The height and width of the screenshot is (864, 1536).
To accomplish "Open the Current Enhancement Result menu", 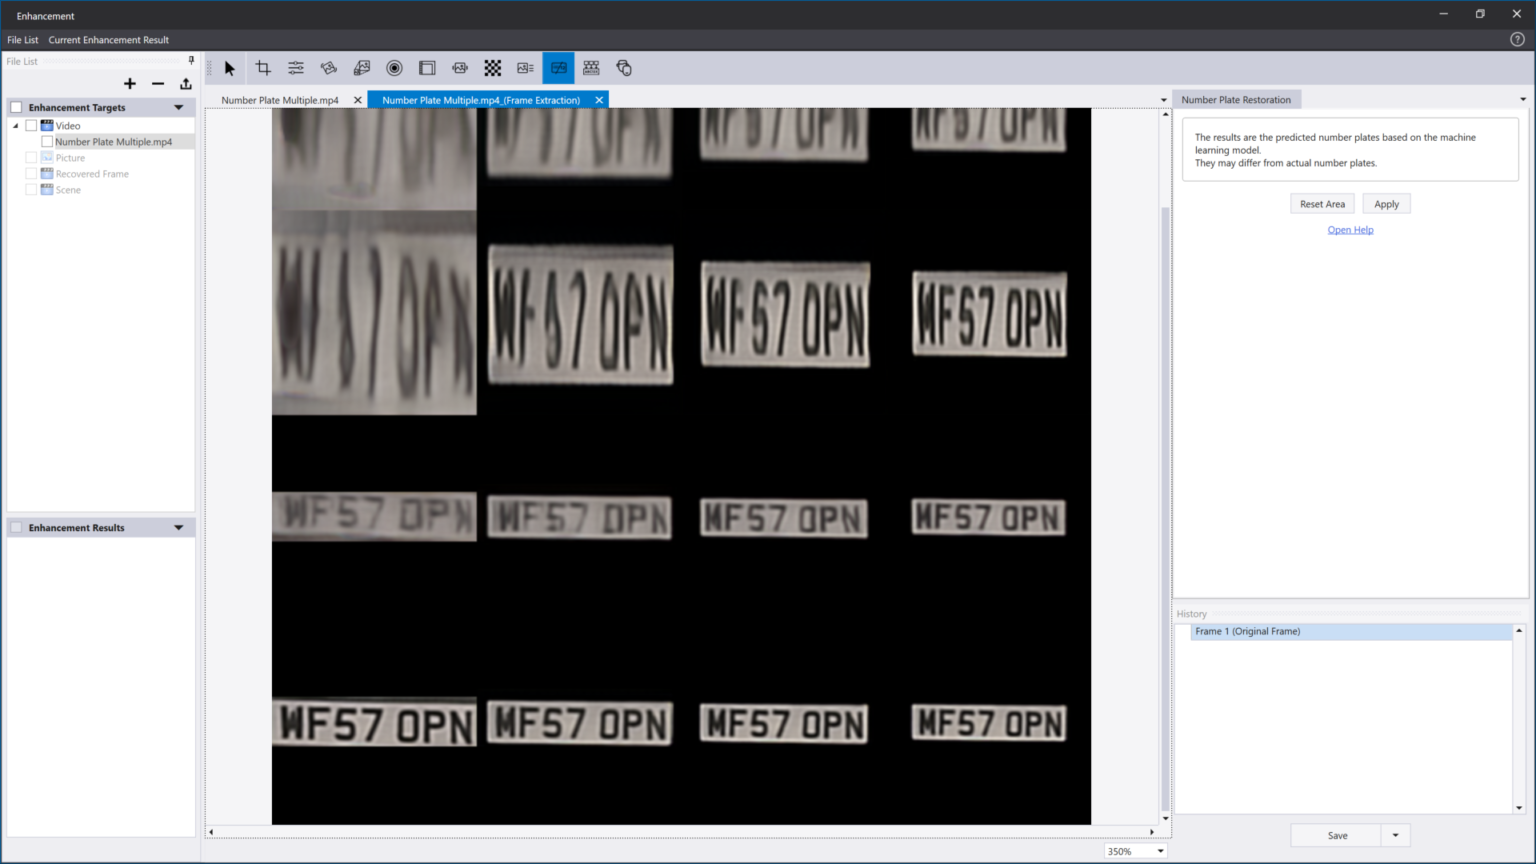I will pyautogui.click(x=108, y=40).
